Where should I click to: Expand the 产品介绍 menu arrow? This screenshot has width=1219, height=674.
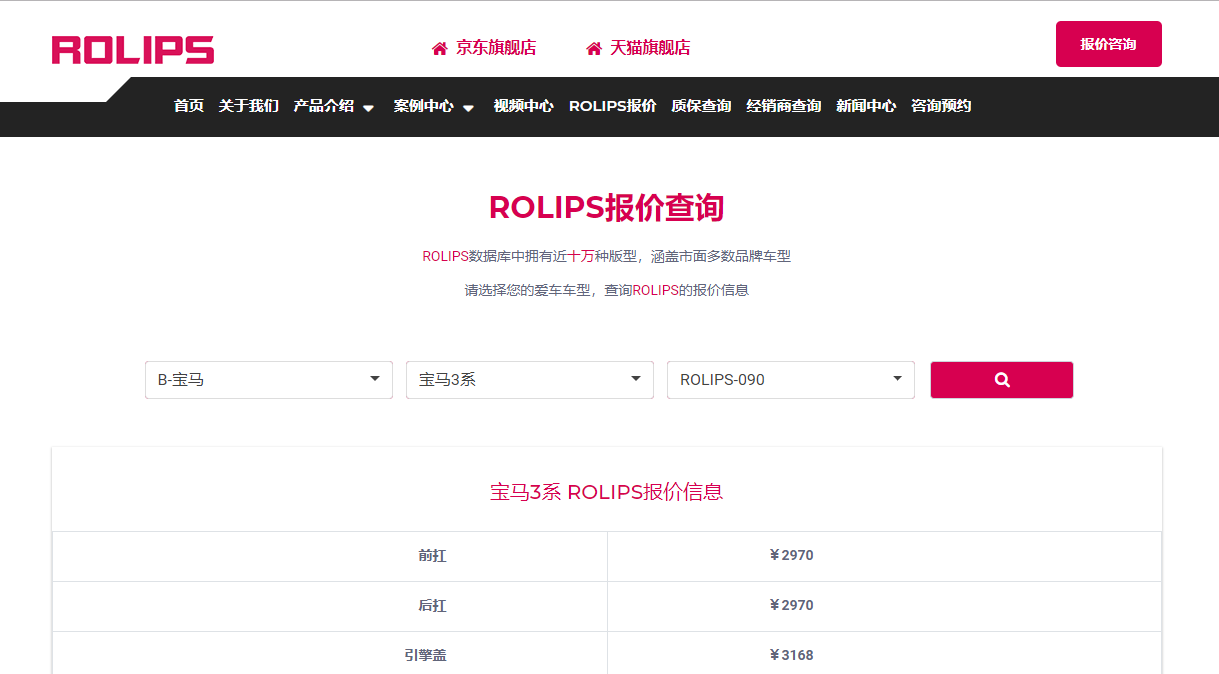click(368, 108)
